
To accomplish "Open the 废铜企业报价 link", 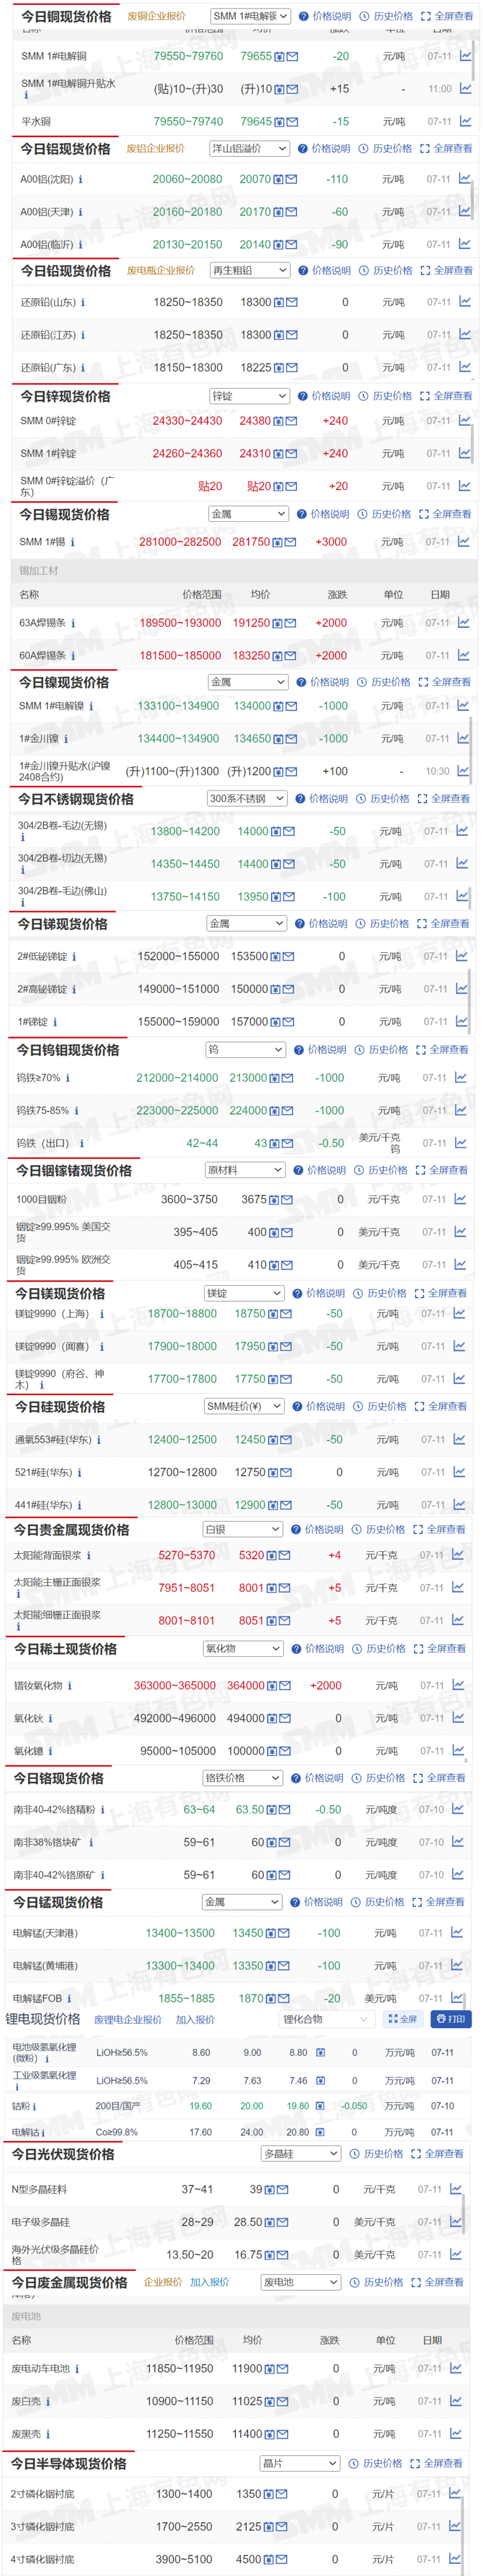I will [156, 16].
